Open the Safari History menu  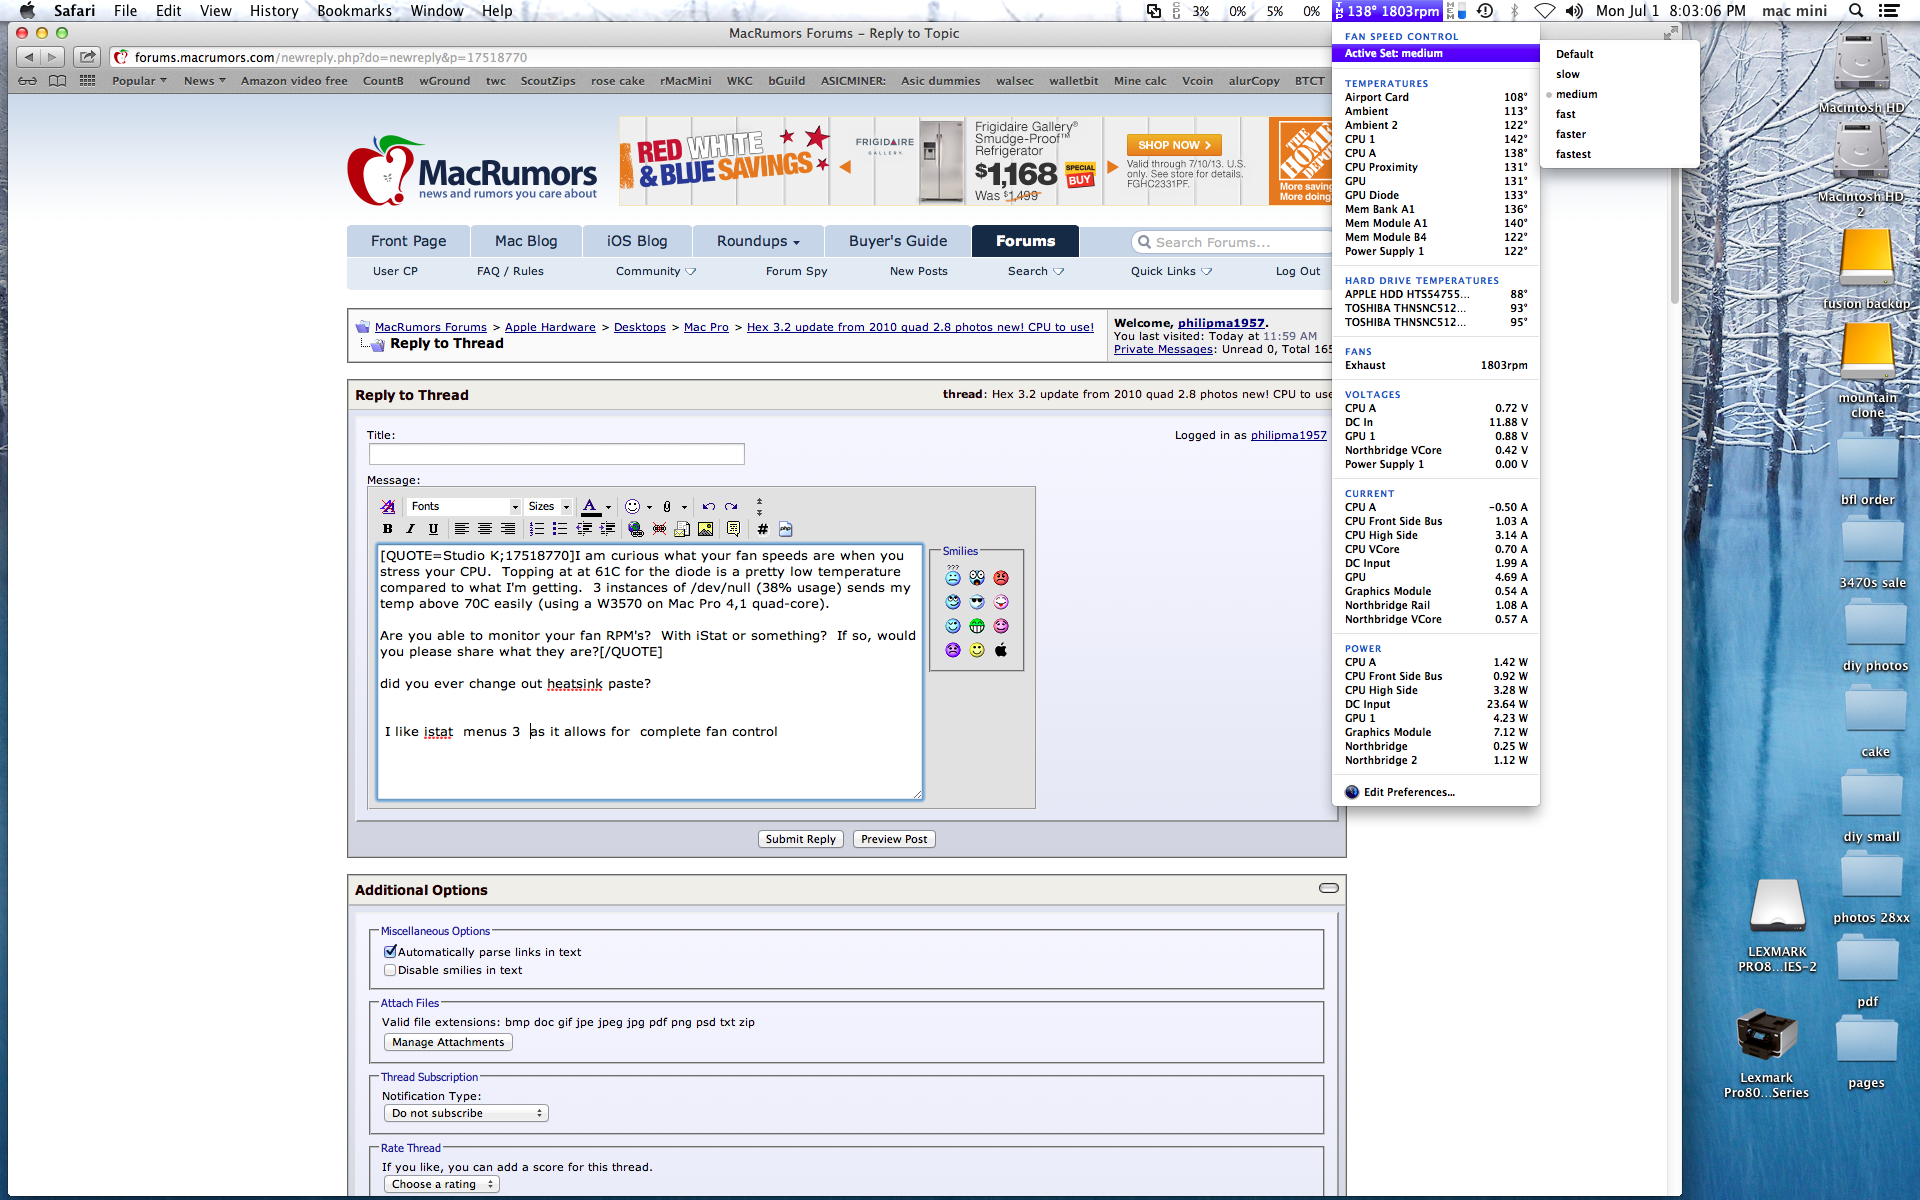(x=274, y=11)
